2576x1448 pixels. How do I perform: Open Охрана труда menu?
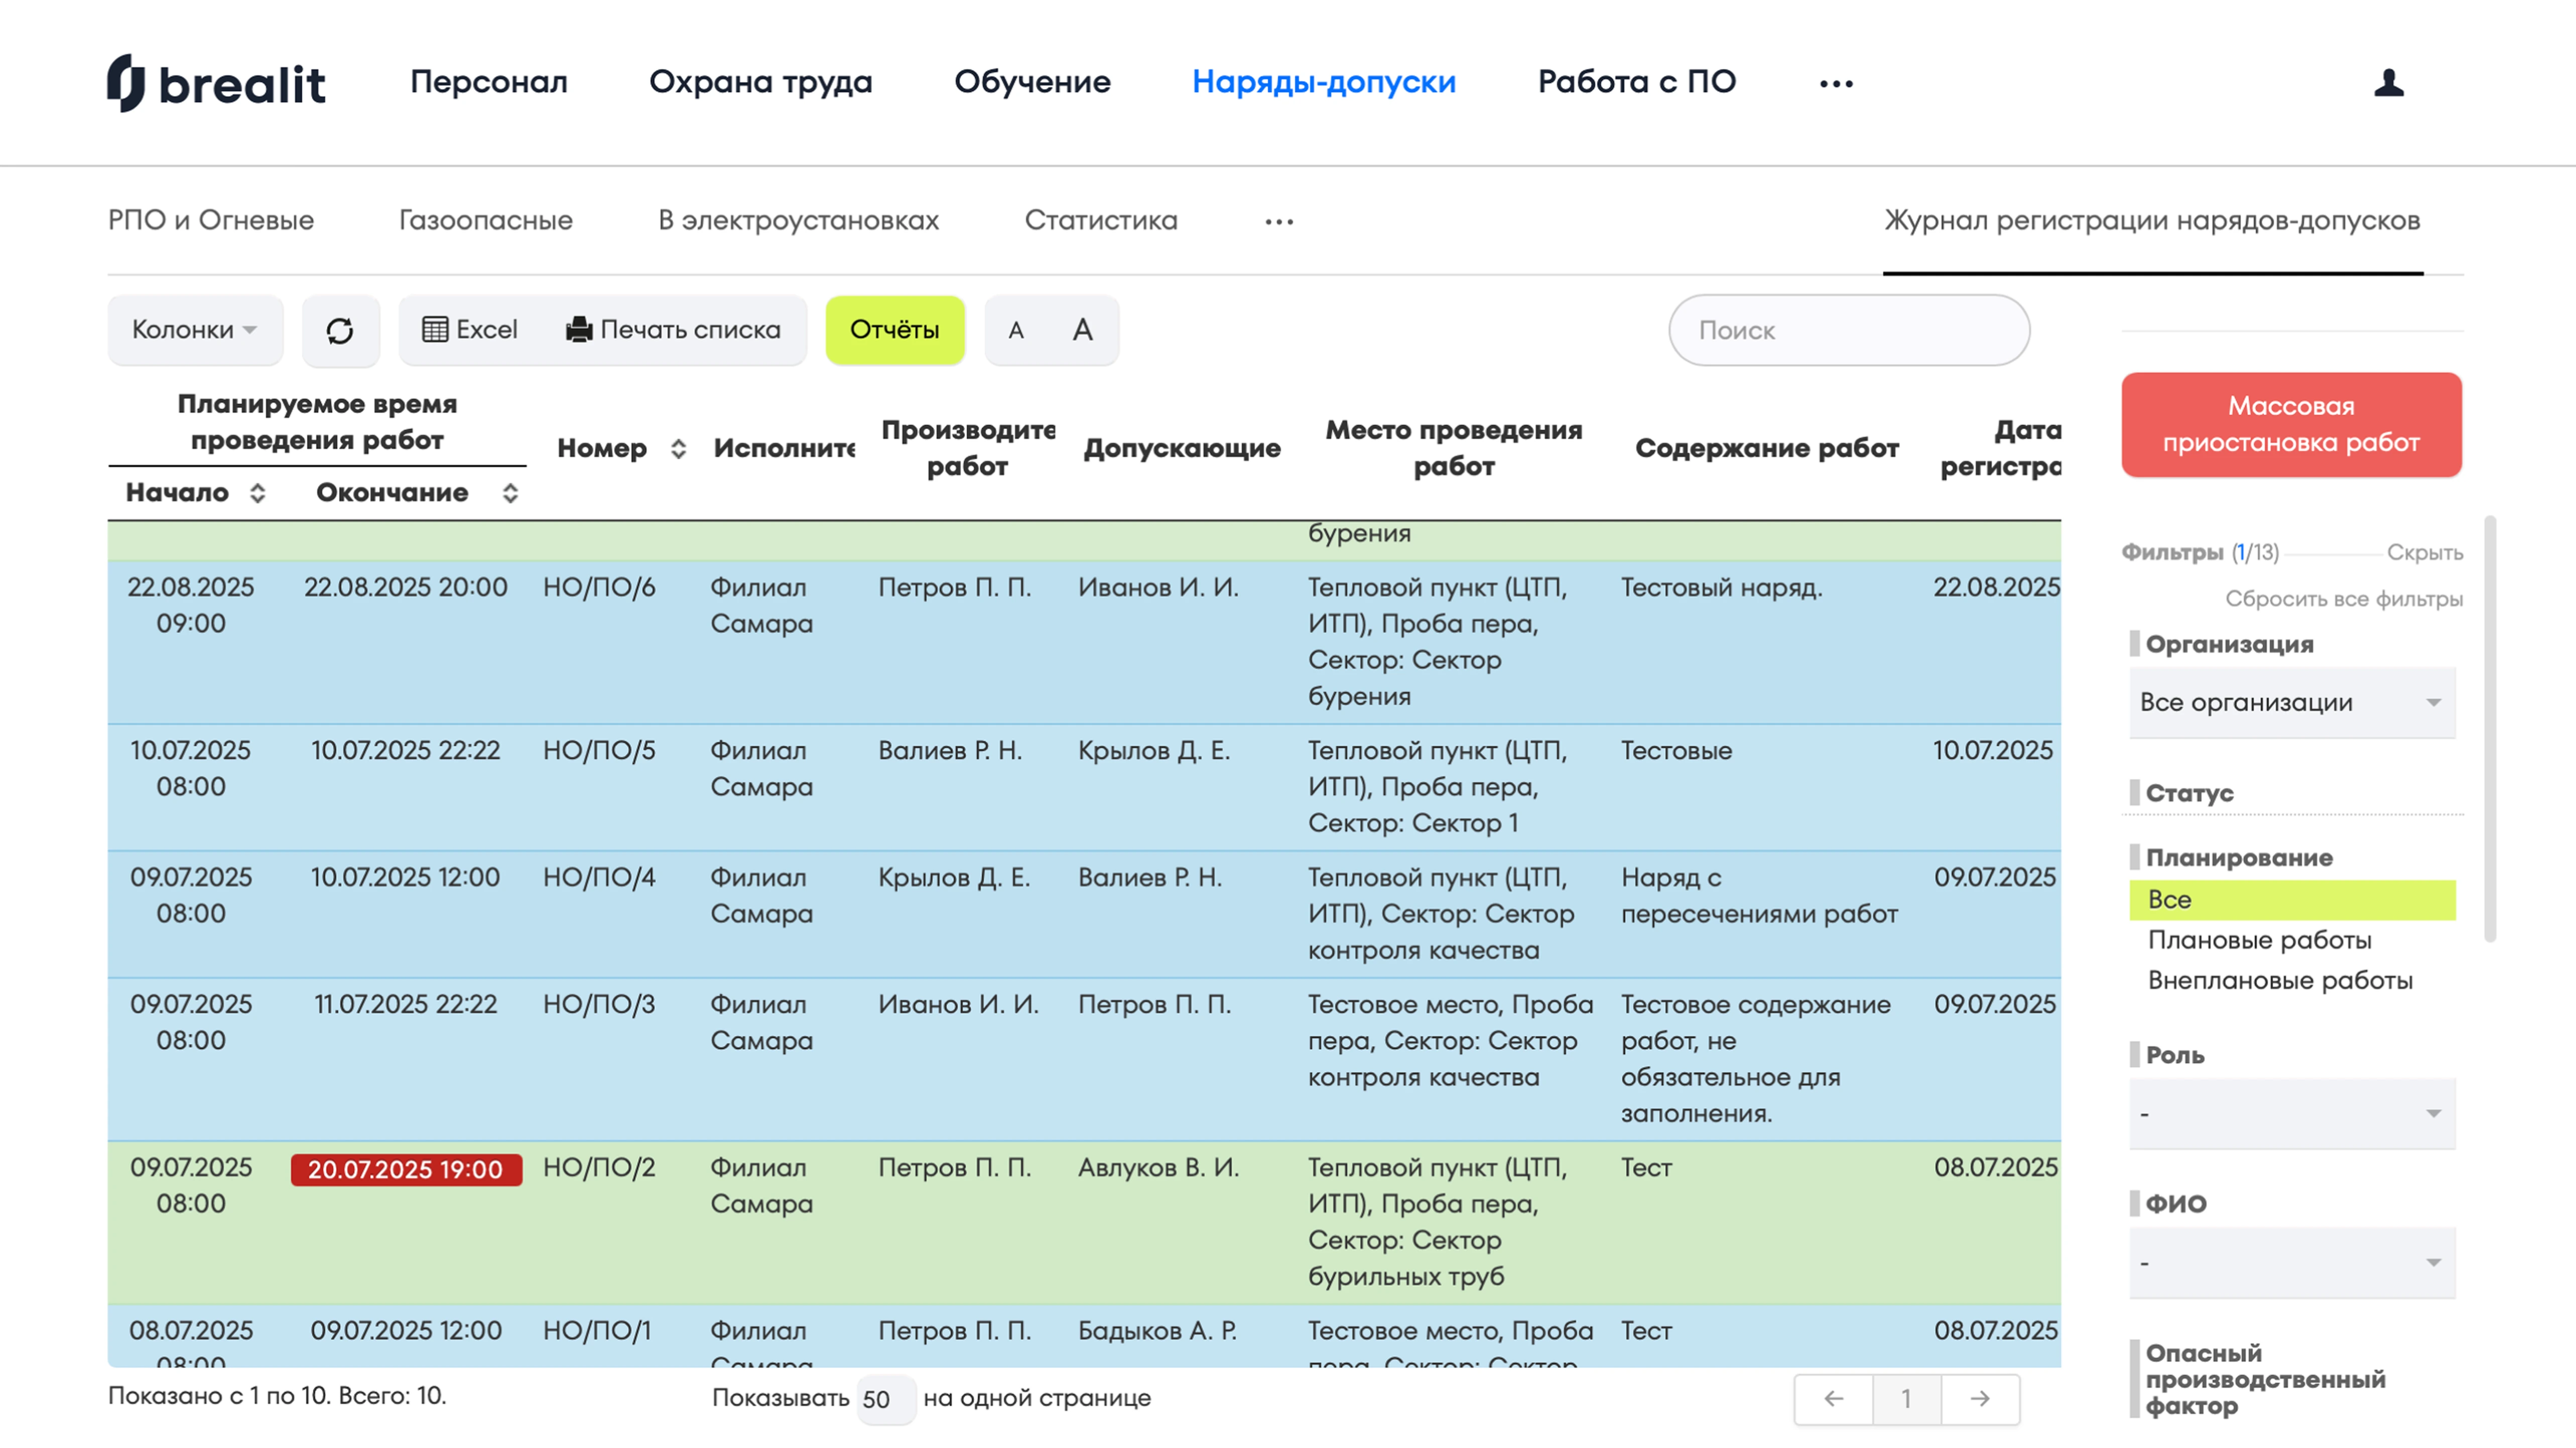pos(760,82)
